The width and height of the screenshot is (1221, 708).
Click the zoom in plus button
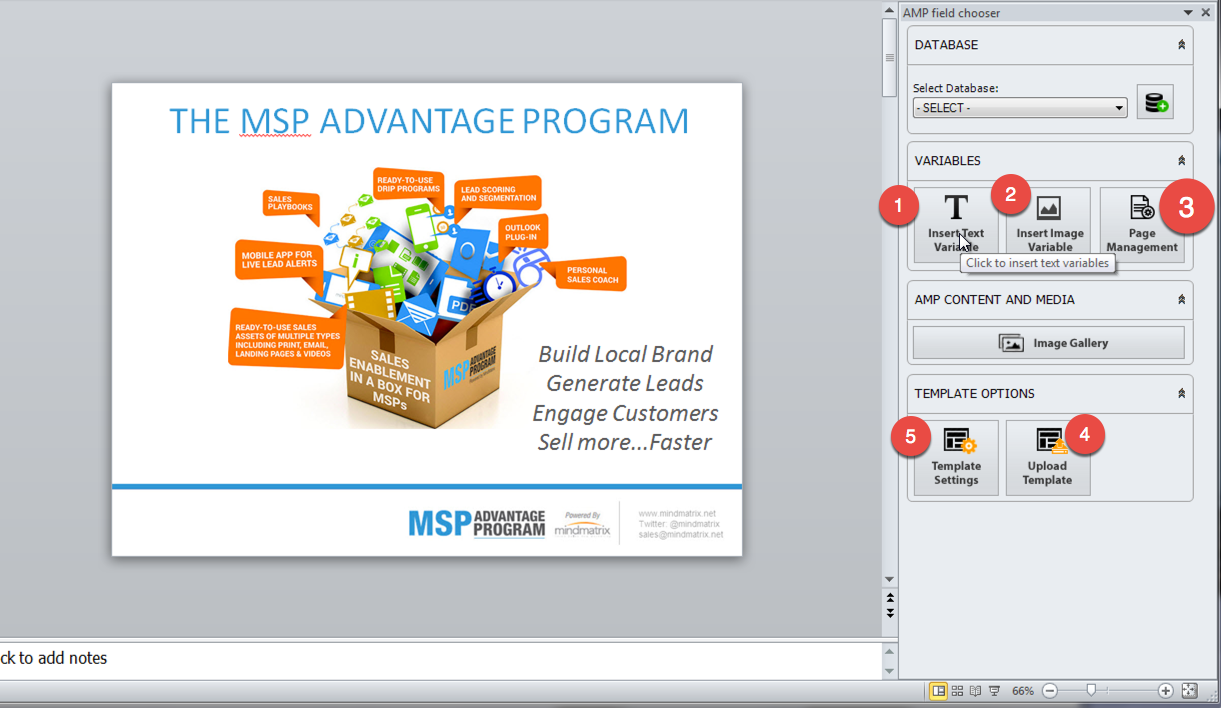coord(1166,691)
